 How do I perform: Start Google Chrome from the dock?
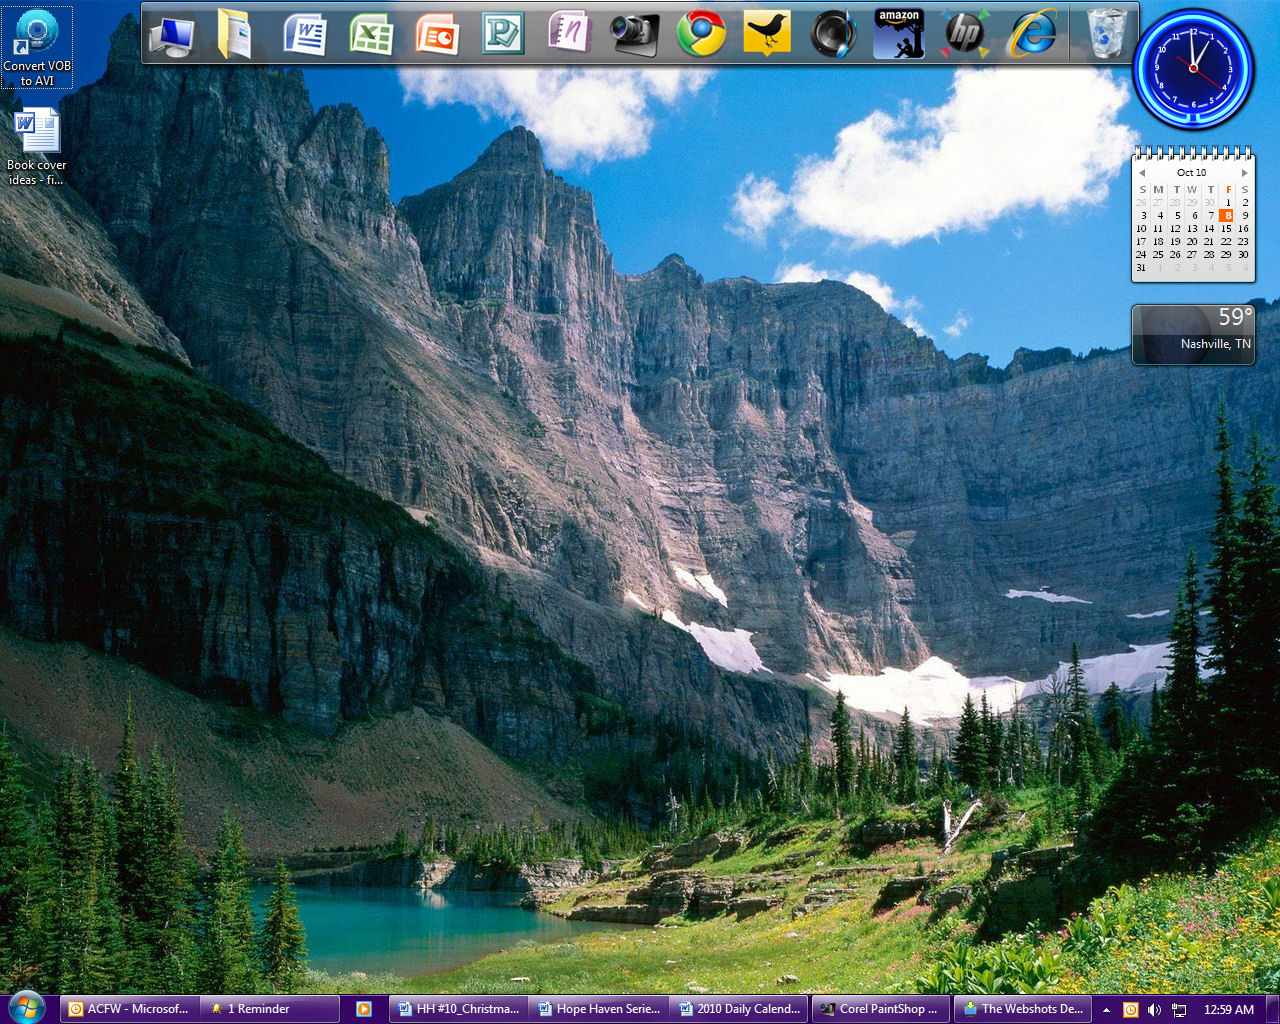pos(701,35)
